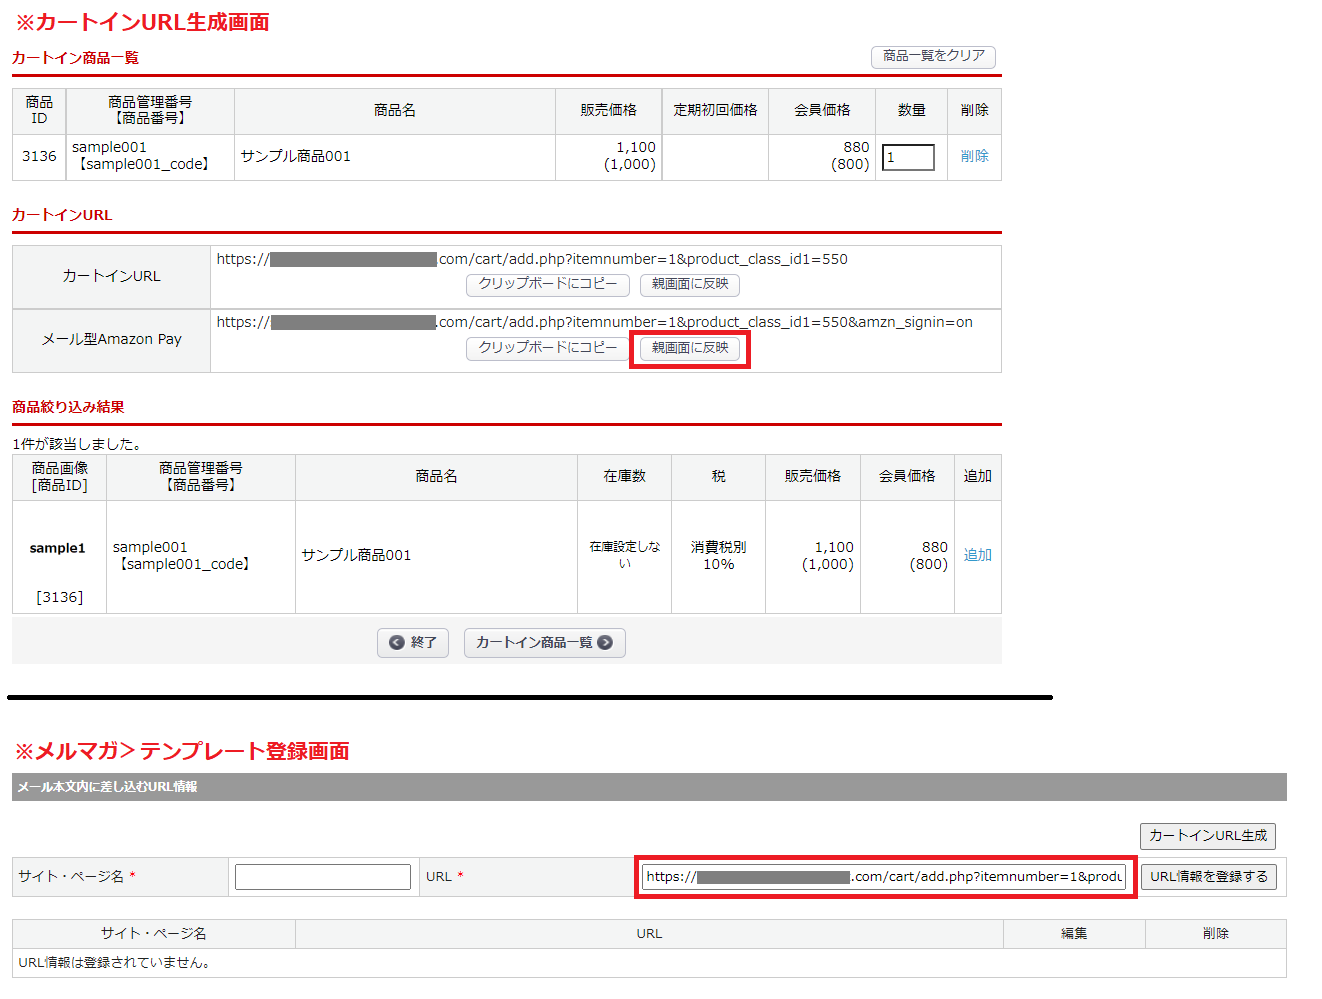Copy the メール型Amazon Pay URL to clipboard
This screenshot has width=1322, height=999.
click(547, 348)
